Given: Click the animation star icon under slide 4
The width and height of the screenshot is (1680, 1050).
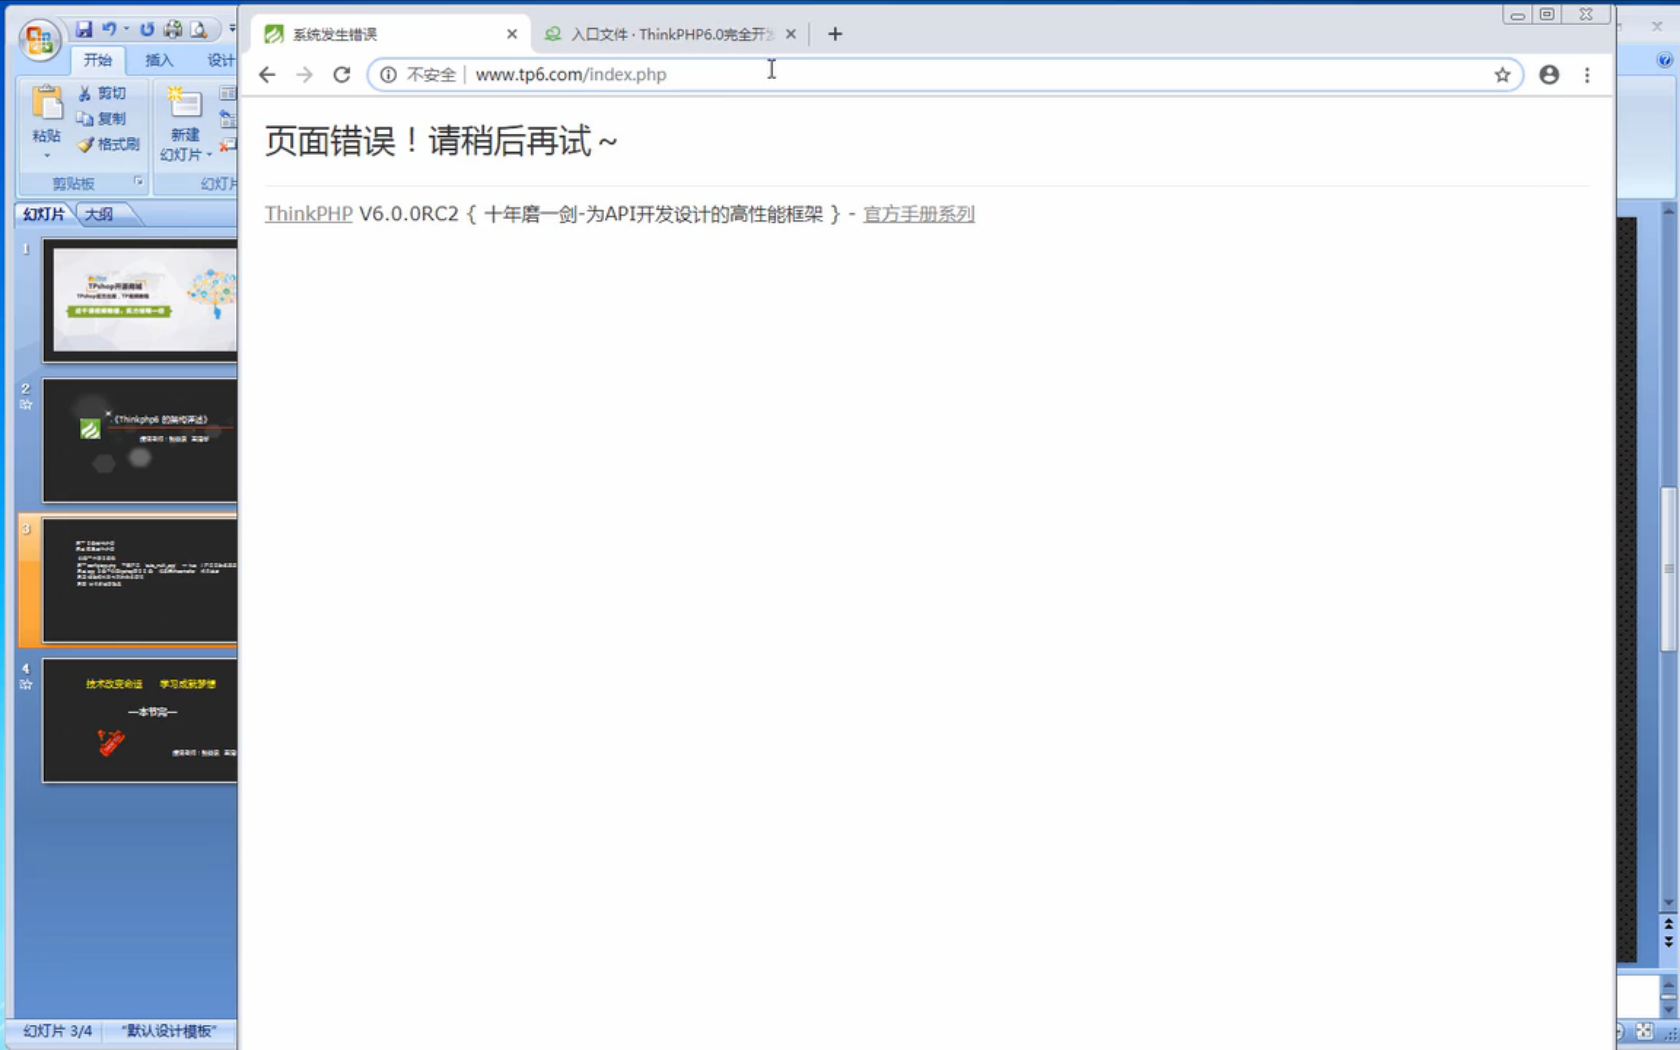Looking at the screenshot, I should [26, 684].
